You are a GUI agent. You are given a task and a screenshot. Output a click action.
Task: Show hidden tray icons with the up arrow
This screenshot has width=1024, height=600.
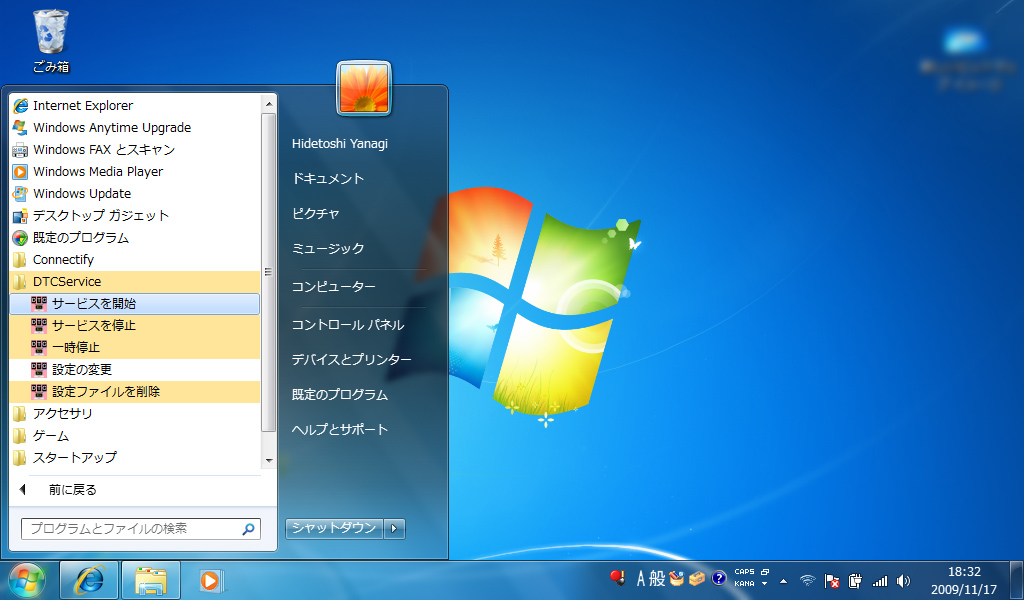pyautogui.click(x=783, y=580)
